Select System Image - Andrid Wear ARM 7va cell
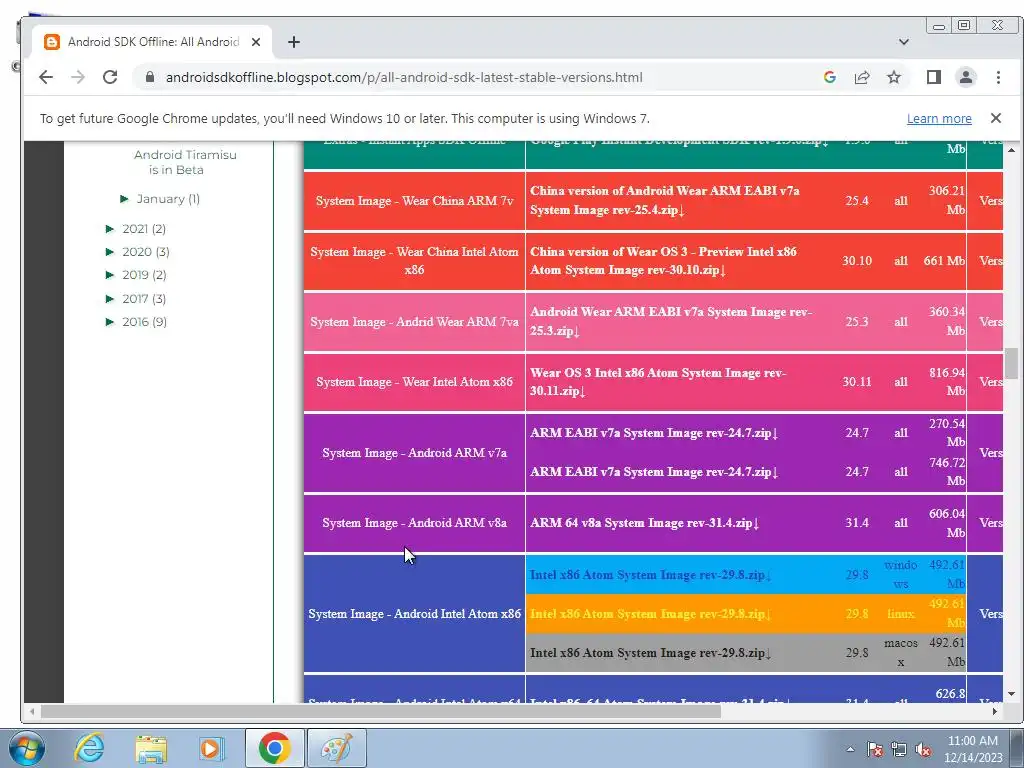Screen dimensions: 1024x768 (415, 321)
